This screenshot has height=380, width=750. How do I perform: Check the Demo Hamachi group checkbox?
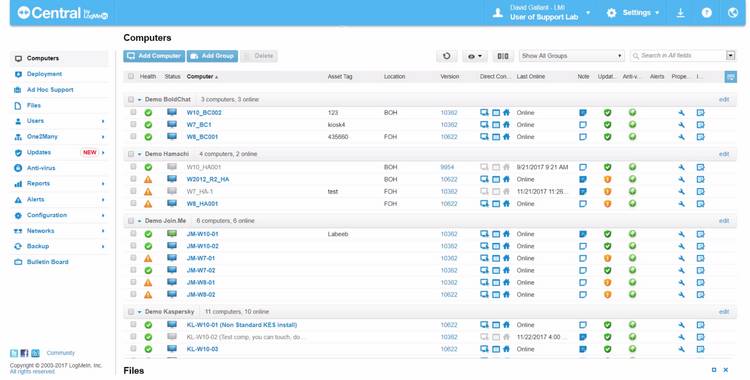[x=131, y=154]
